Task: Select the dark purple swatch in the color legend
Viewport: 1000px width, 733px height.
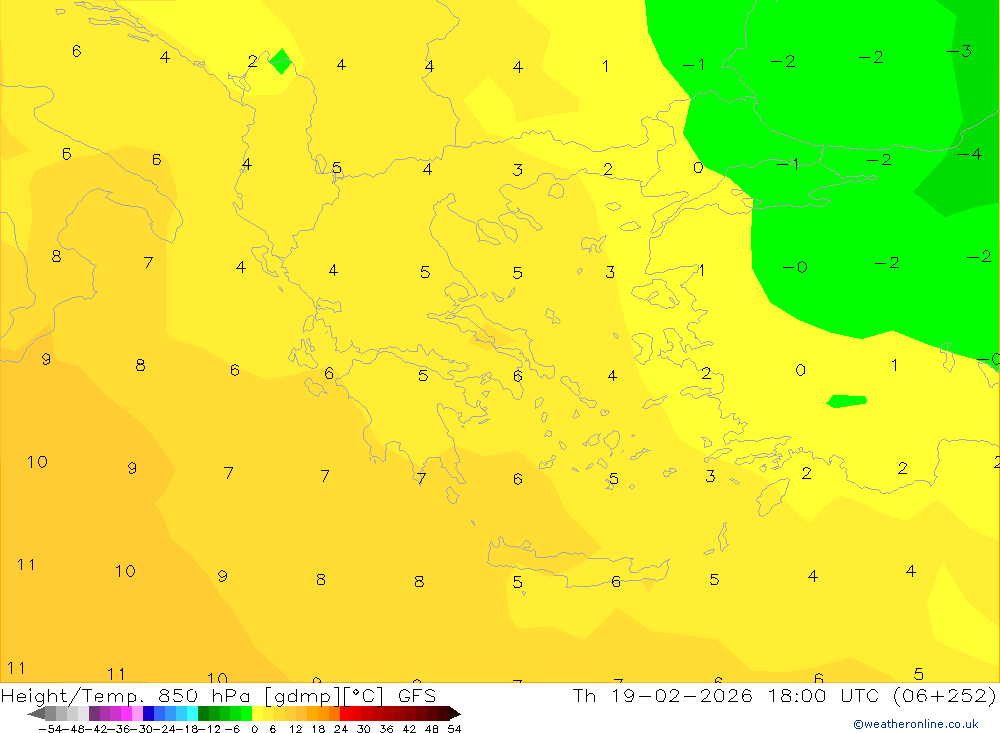Action: pos(94,713)
